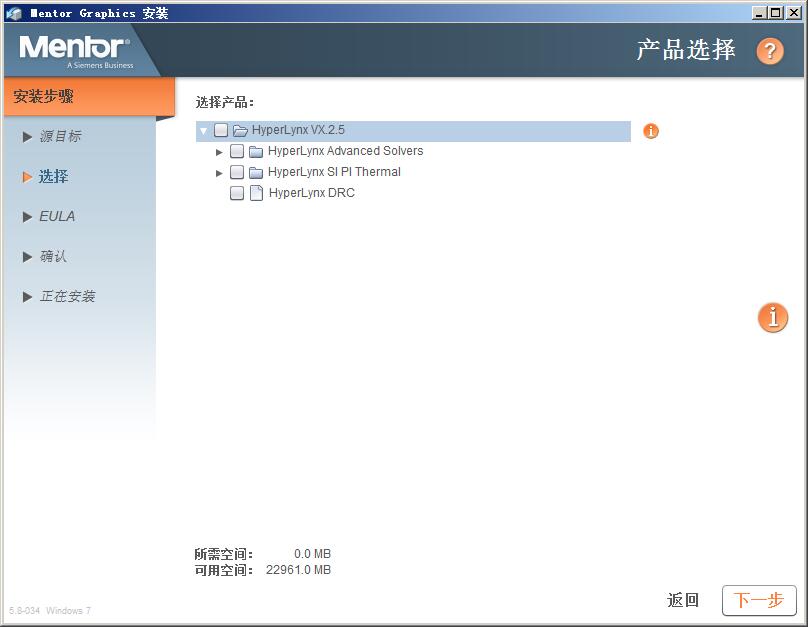This screenshot has height=627, width=808.
Task: Open the orange help question mark icon
Action: pyautogui.click(x=770, y=50)
